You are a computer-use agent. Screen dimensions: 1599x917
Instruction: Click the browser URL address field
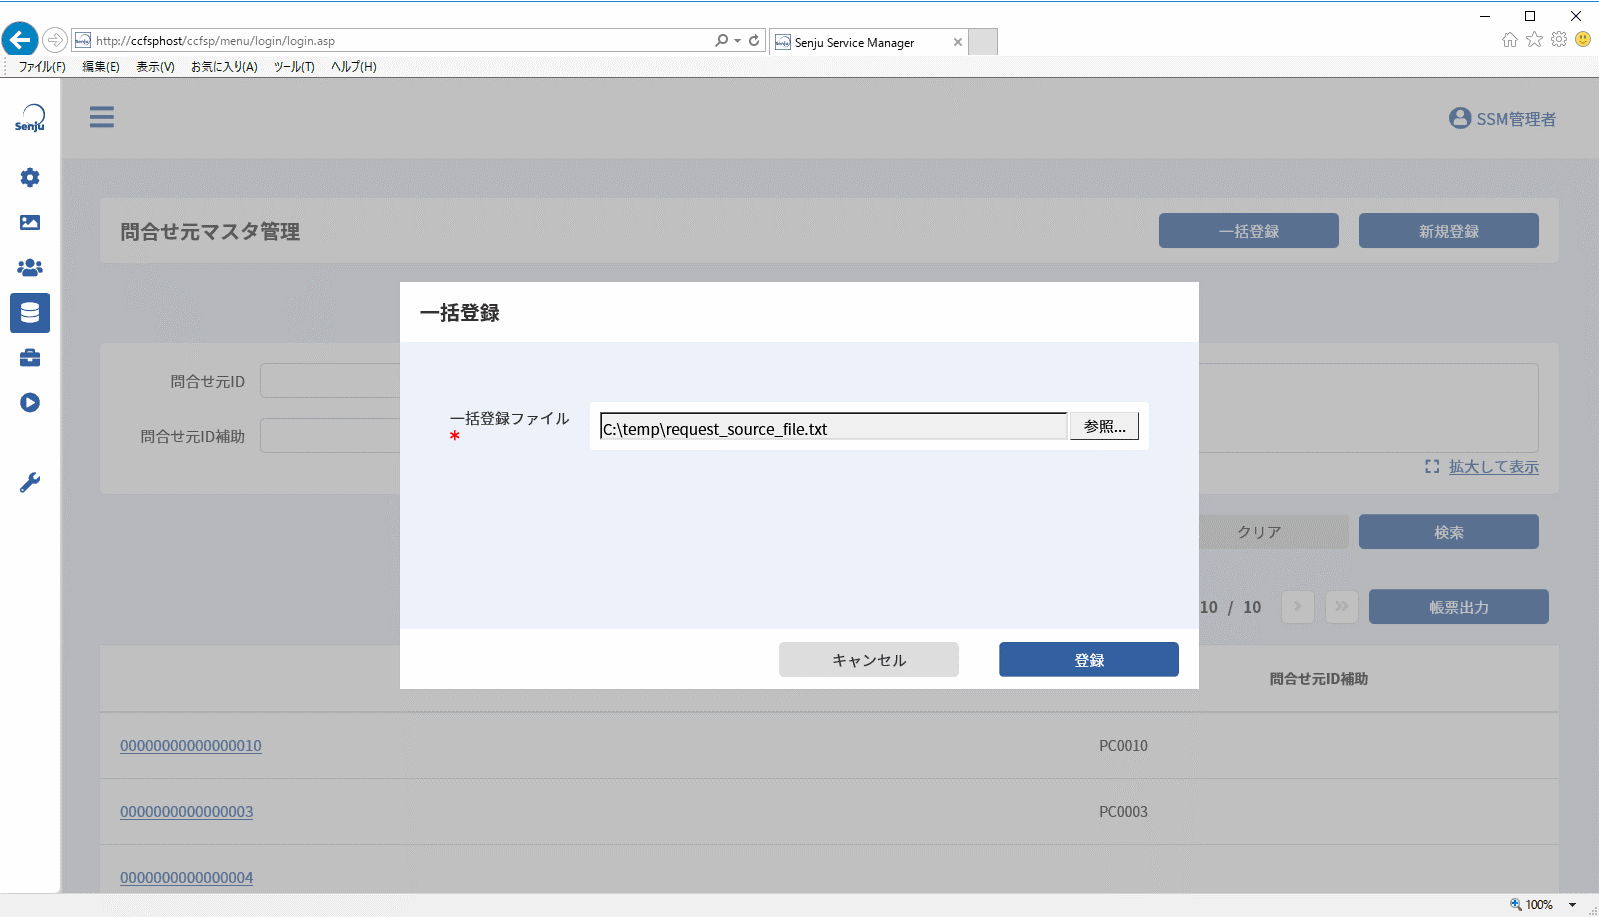tap(400, 41)
